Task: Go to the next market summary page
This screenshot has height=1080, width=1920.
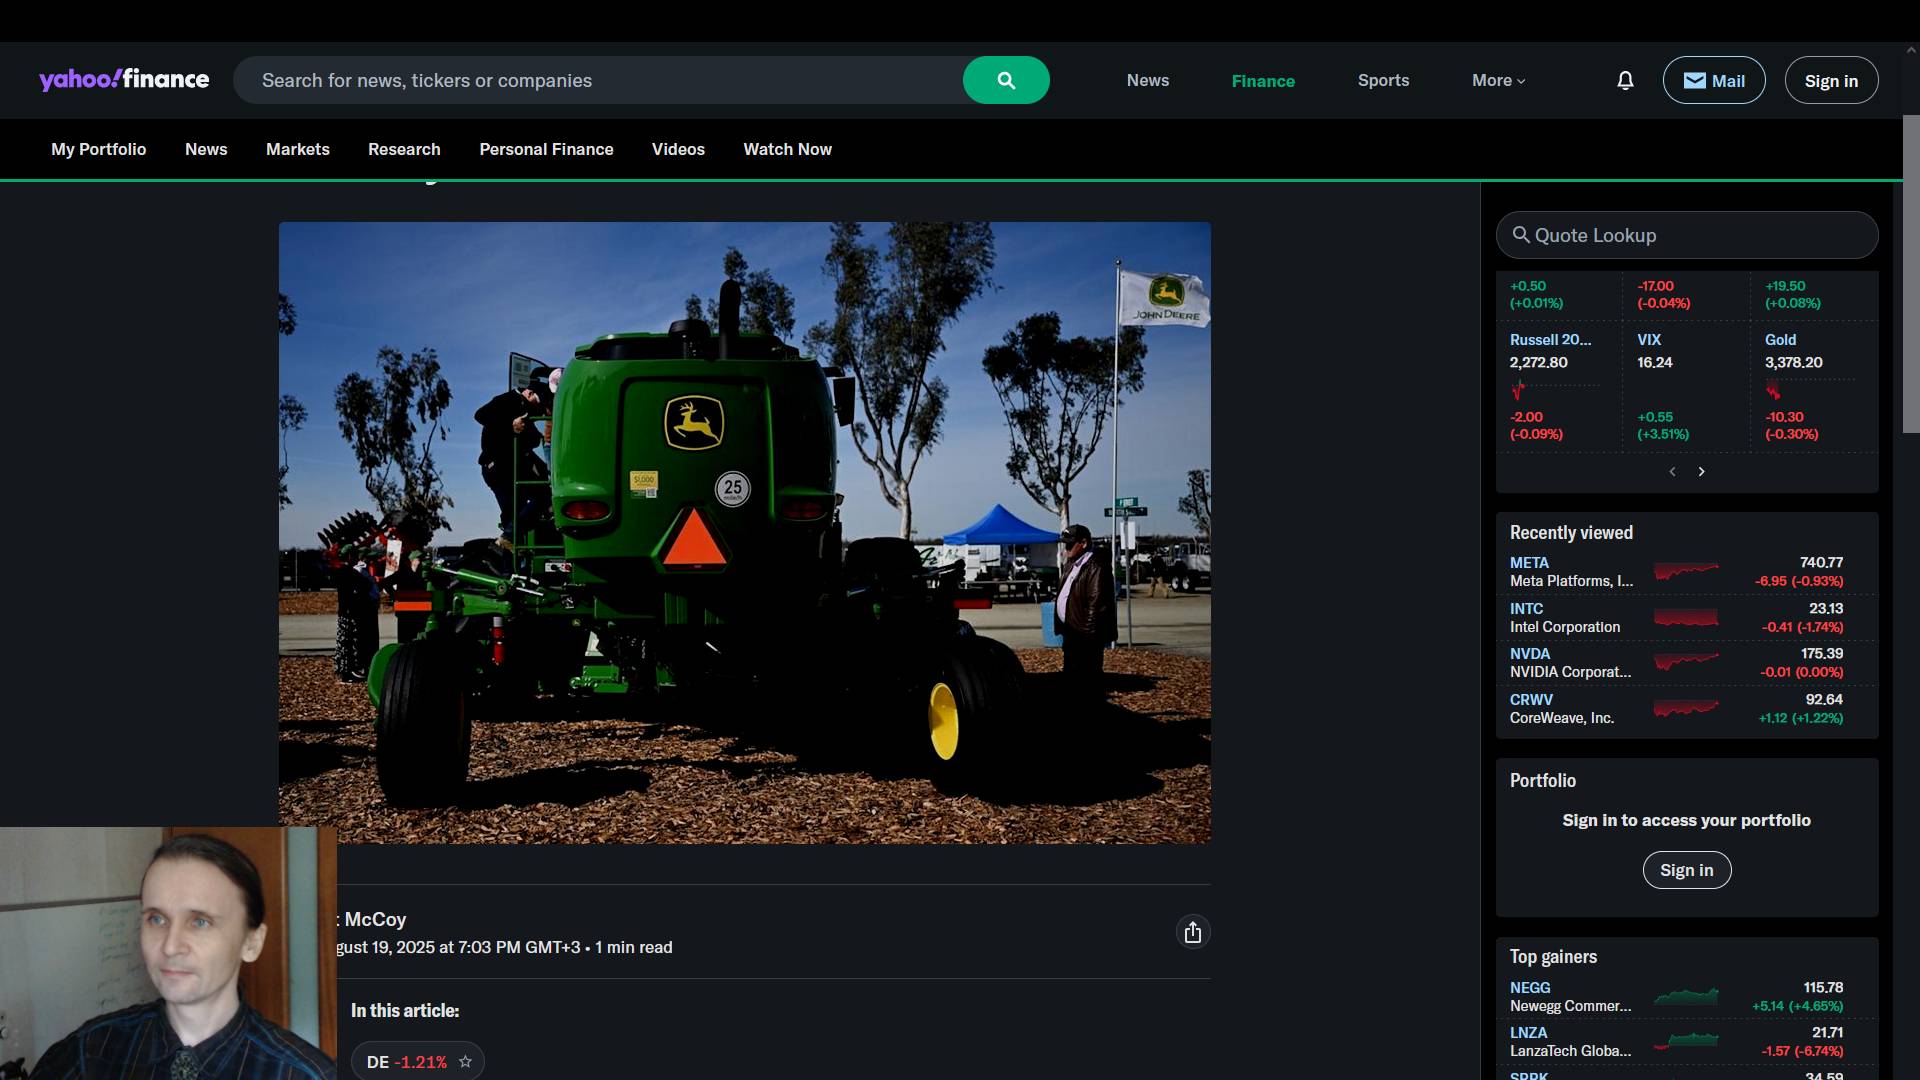Action: pos(1701,471)
